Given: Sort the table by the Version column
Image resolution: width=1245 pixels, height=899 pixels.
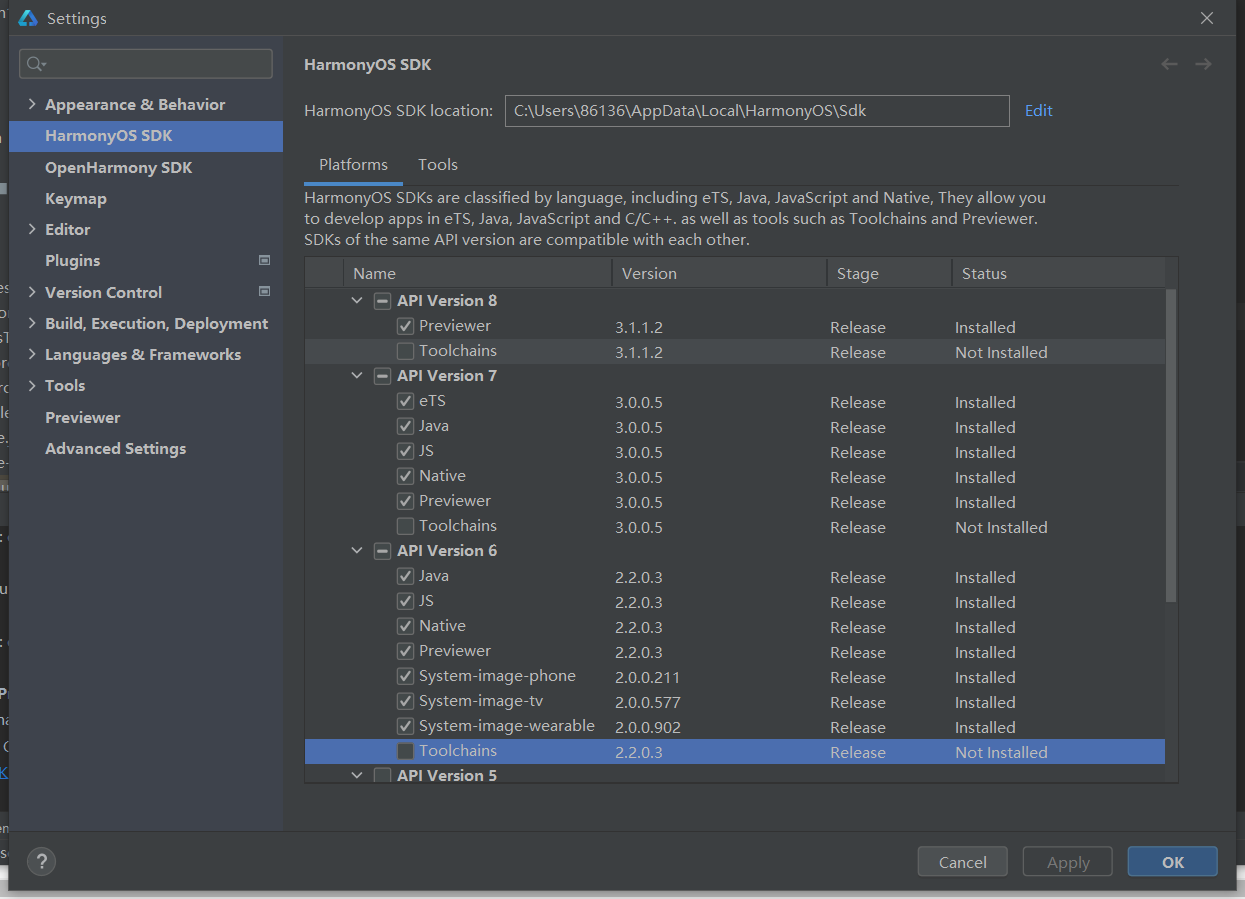Looking at the screenshot, I should [720, 273].
